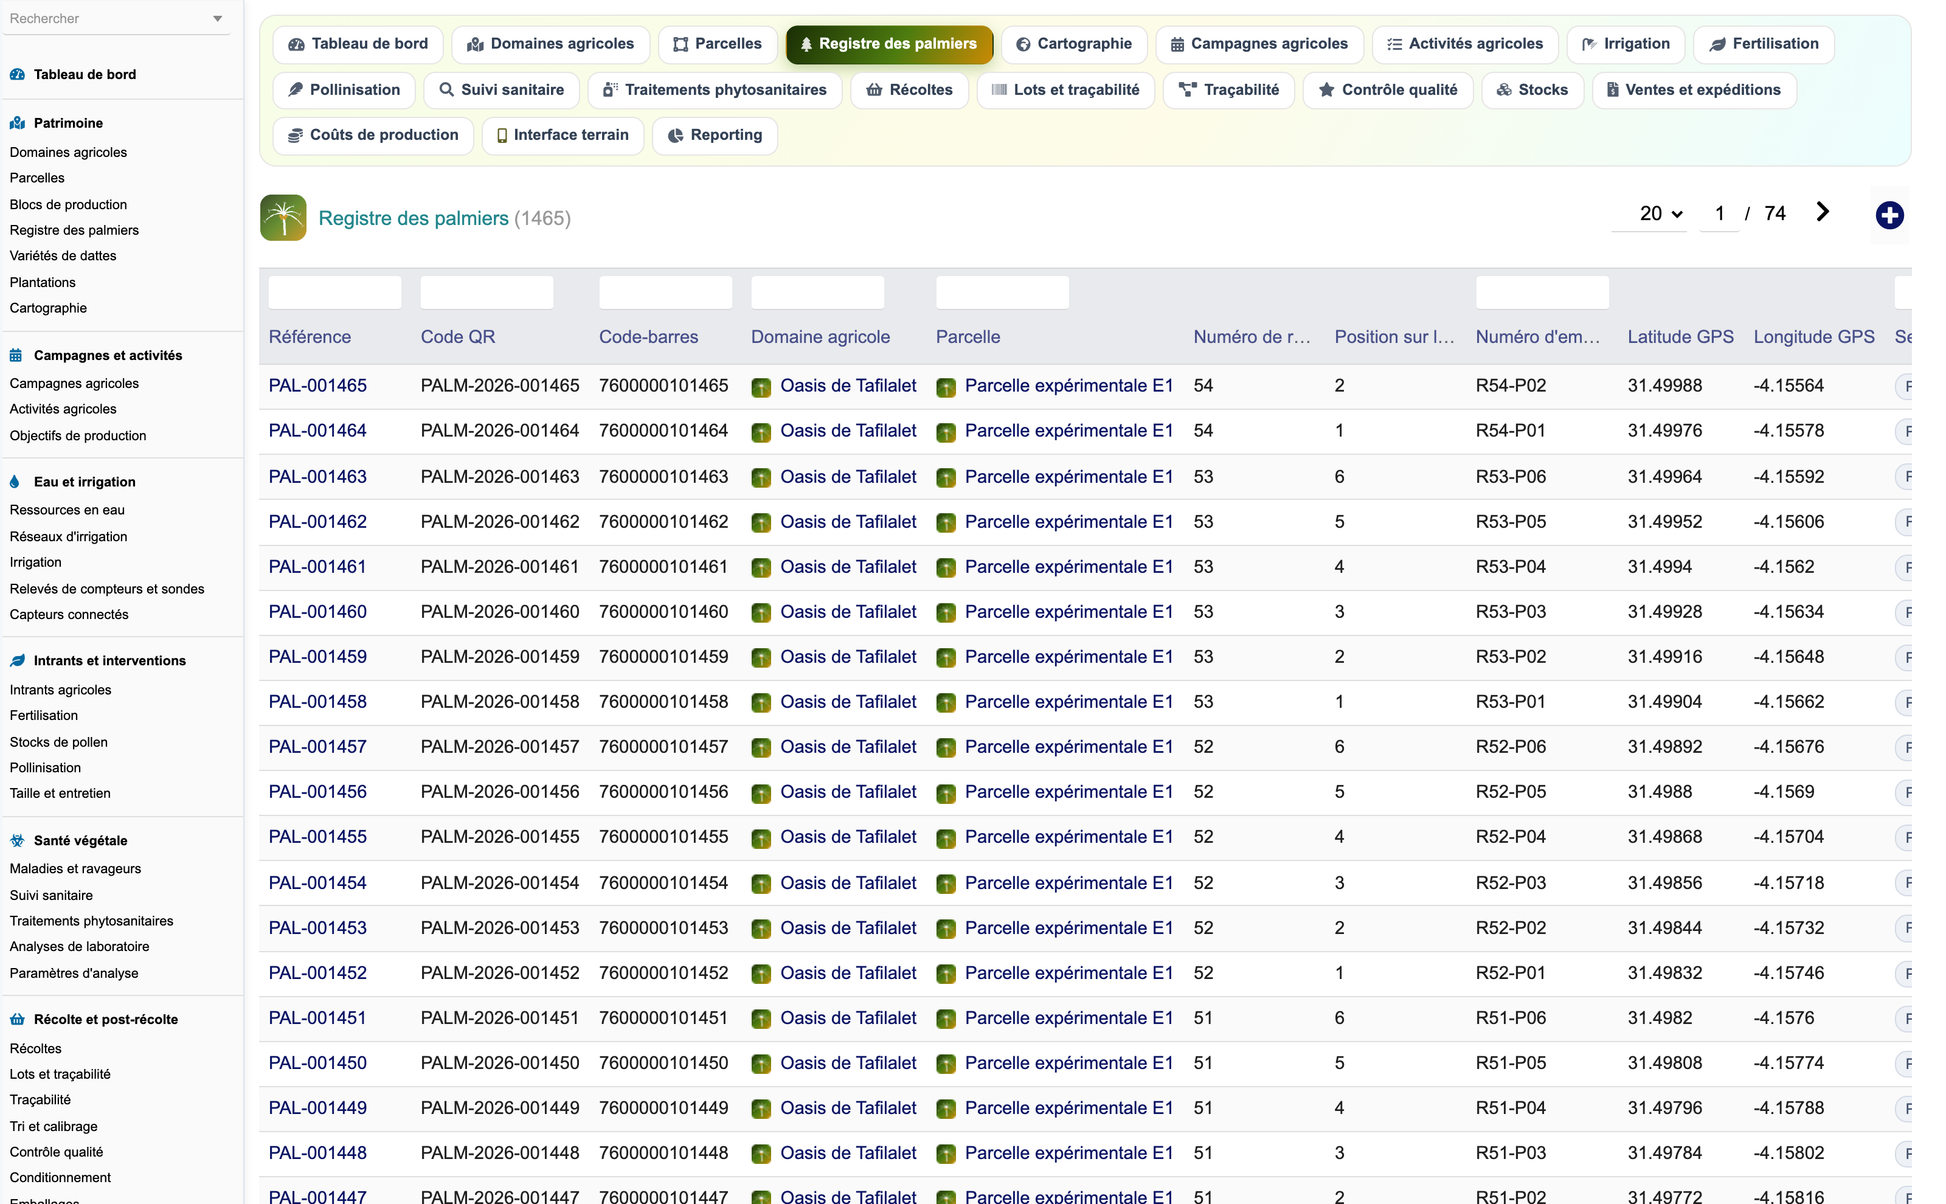Open the Traçabilité tab
Screen dimensions: 1946x1204
click(1229, 90)
